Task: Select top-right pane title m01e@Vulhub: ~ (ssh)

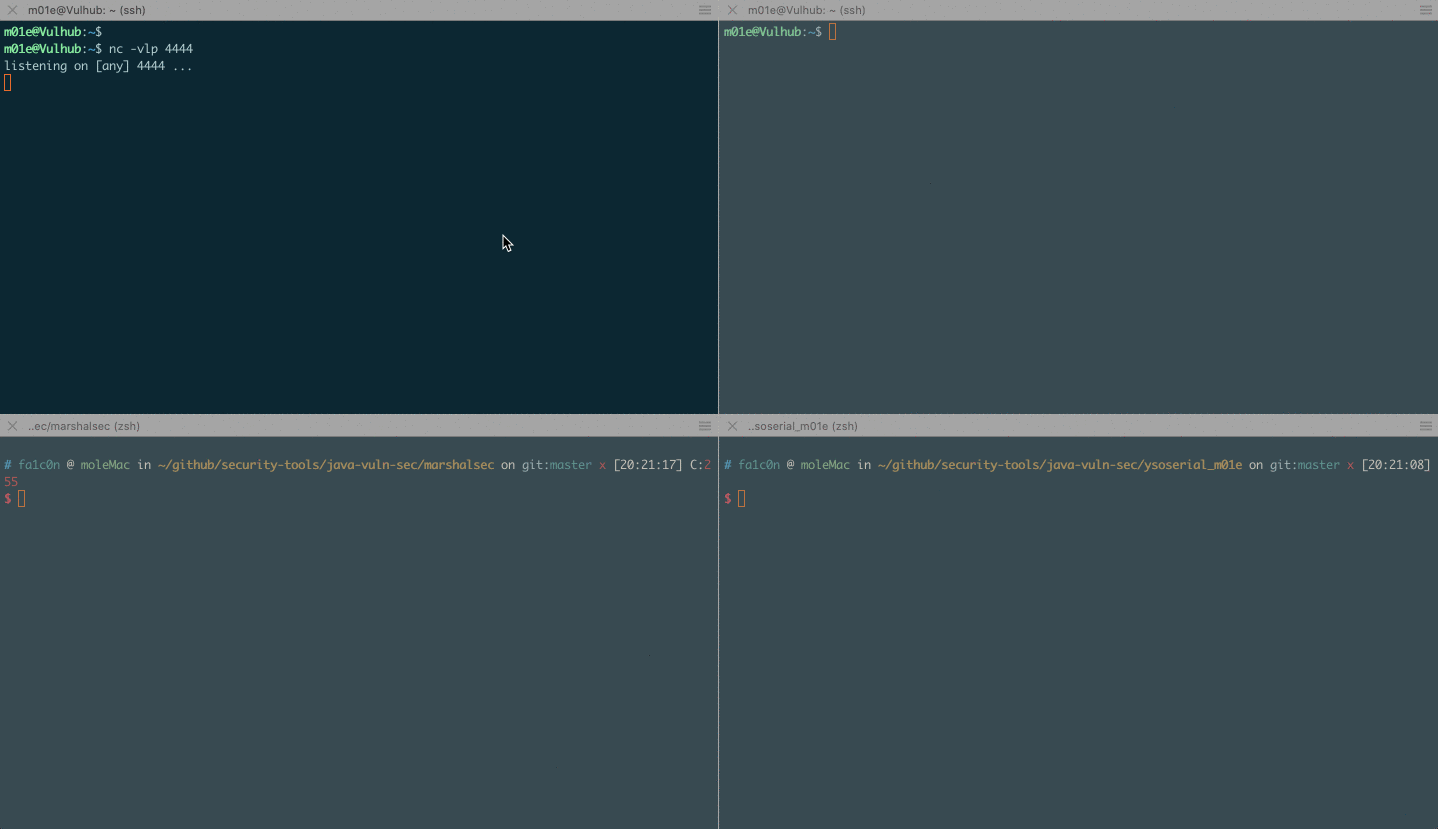Action: (807, 10)
